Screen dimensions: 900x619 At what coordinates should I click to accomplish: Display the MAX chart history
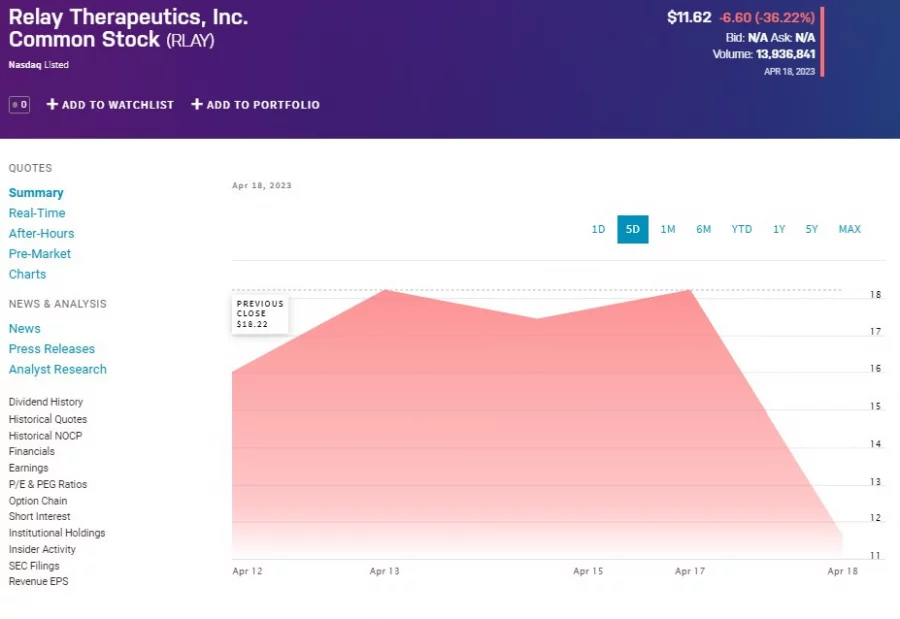point(849,229)
